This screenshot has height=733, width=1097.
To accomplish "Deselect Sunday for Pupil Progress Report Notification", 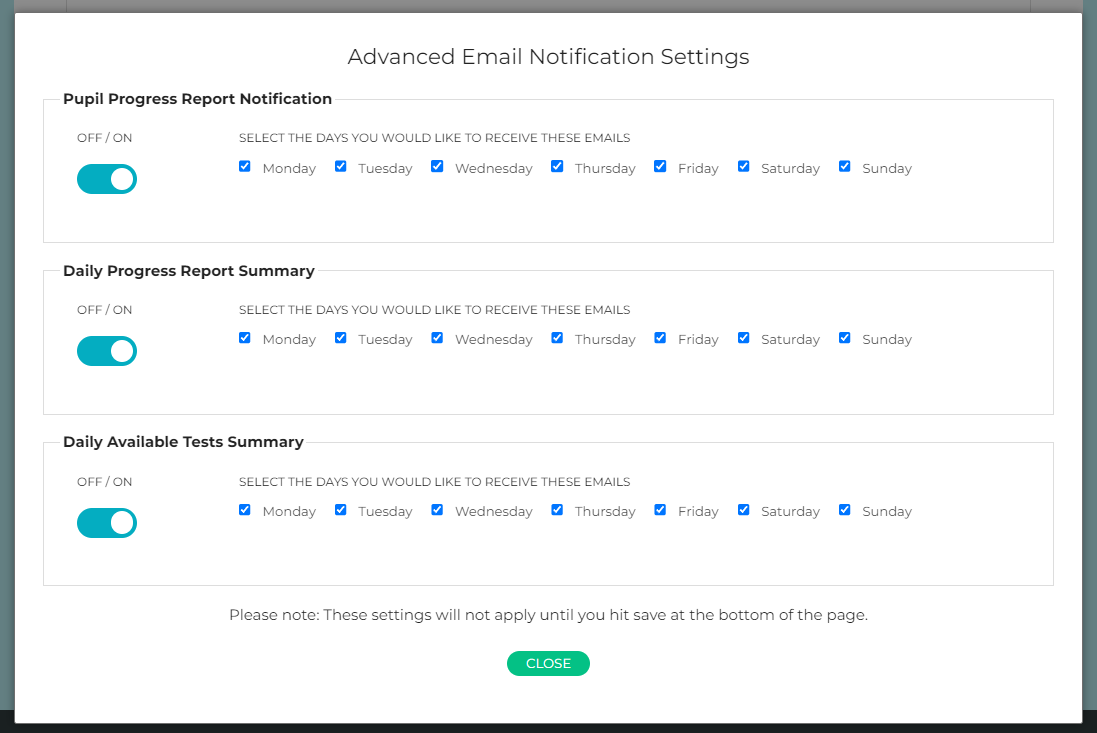I will [x=844, y=166].
